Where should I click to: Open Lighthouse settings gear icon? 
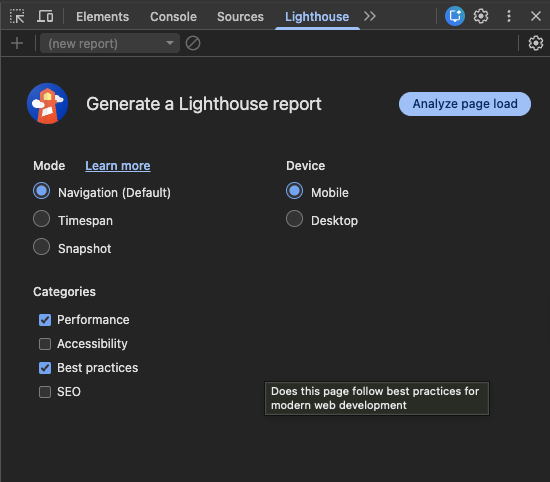(x=536, y=43)
